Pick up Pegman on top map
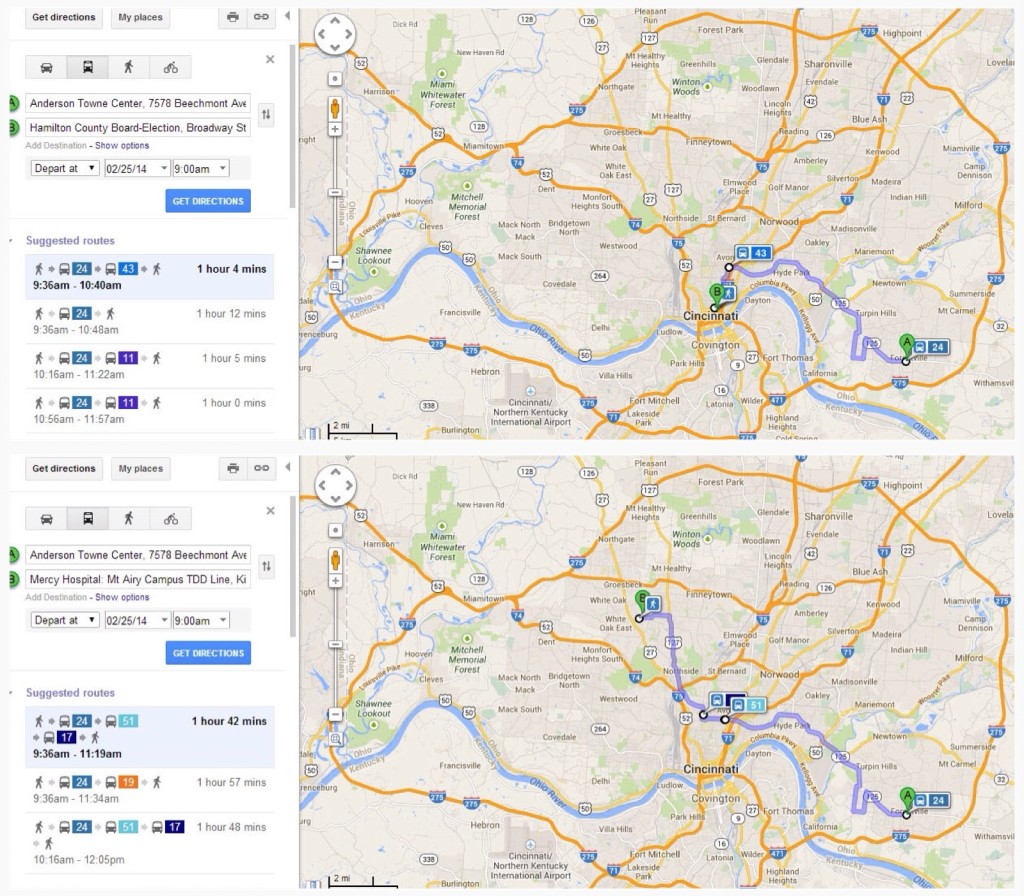1024x896 pixels. pyautogui.click(x=335, y=108)
